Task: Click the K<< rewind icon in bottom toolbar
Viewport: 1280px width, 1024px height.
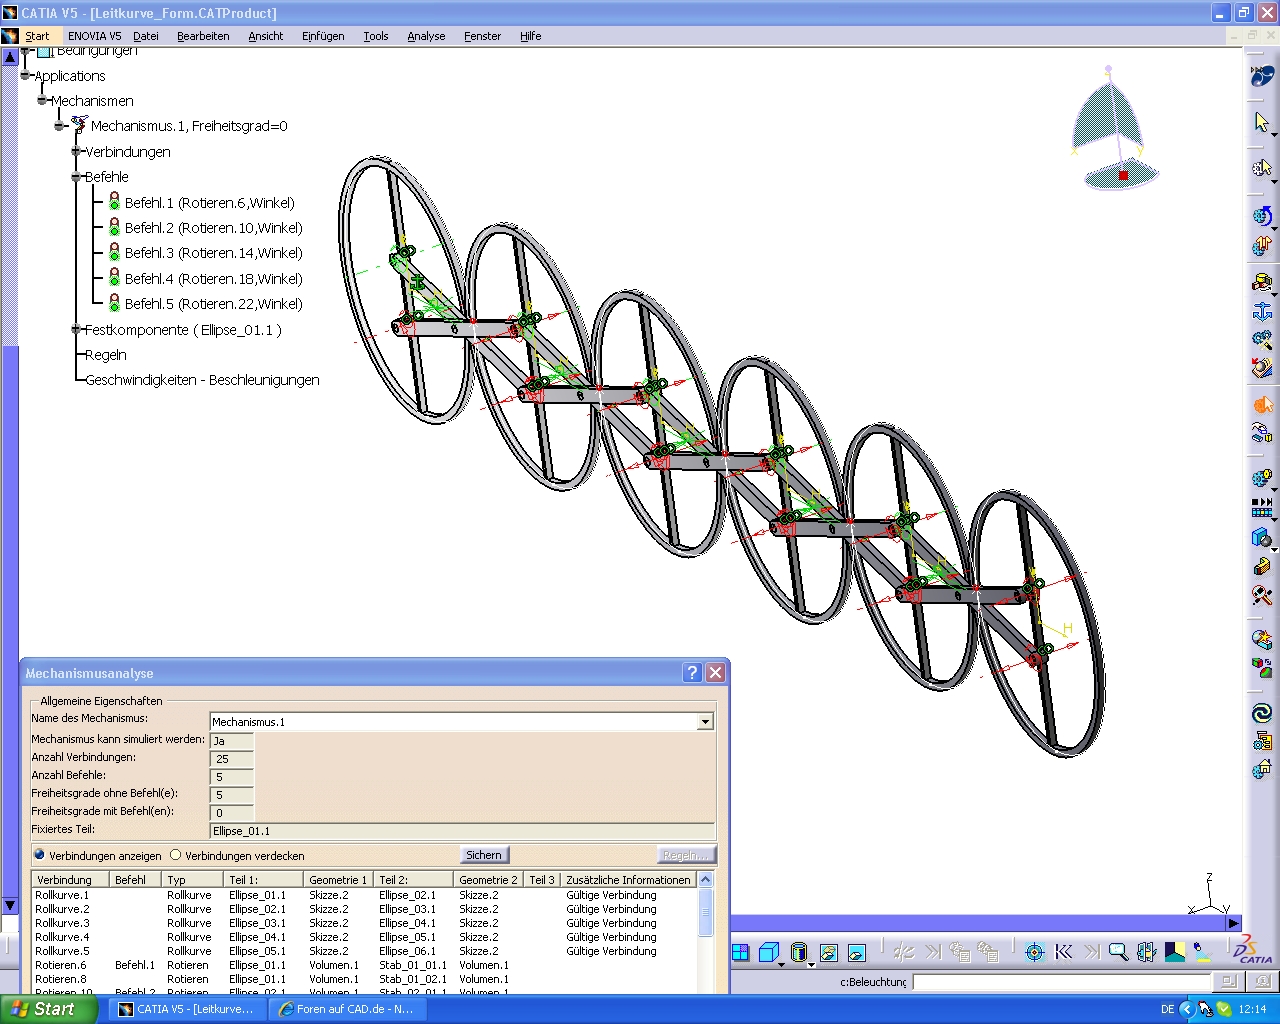Action: [1063, 952]
